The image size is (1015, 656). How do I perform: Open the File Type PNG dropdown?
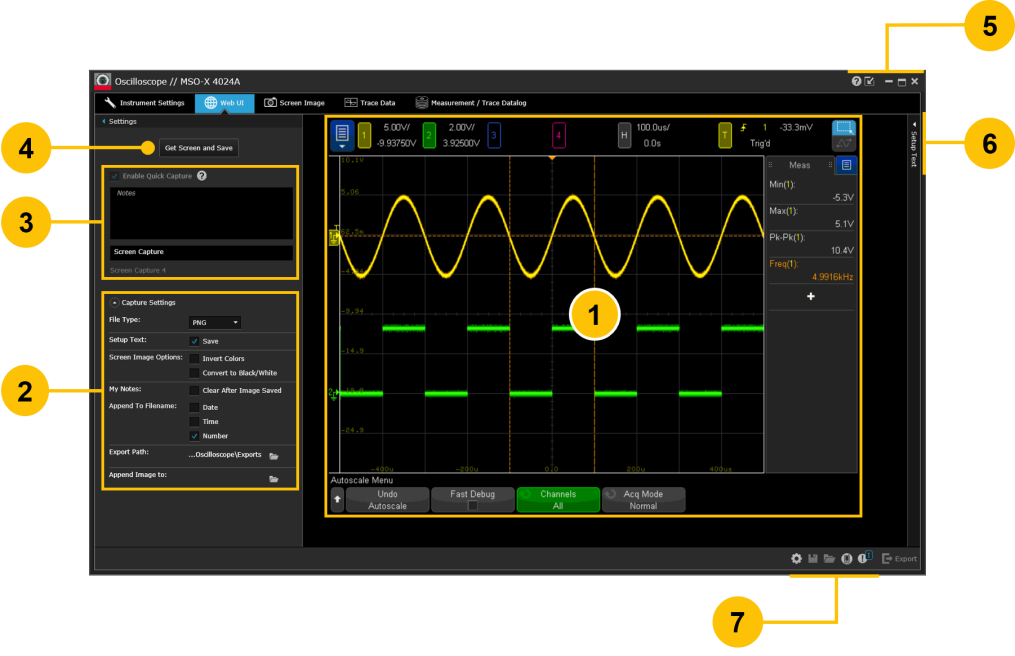coord(215,322)
